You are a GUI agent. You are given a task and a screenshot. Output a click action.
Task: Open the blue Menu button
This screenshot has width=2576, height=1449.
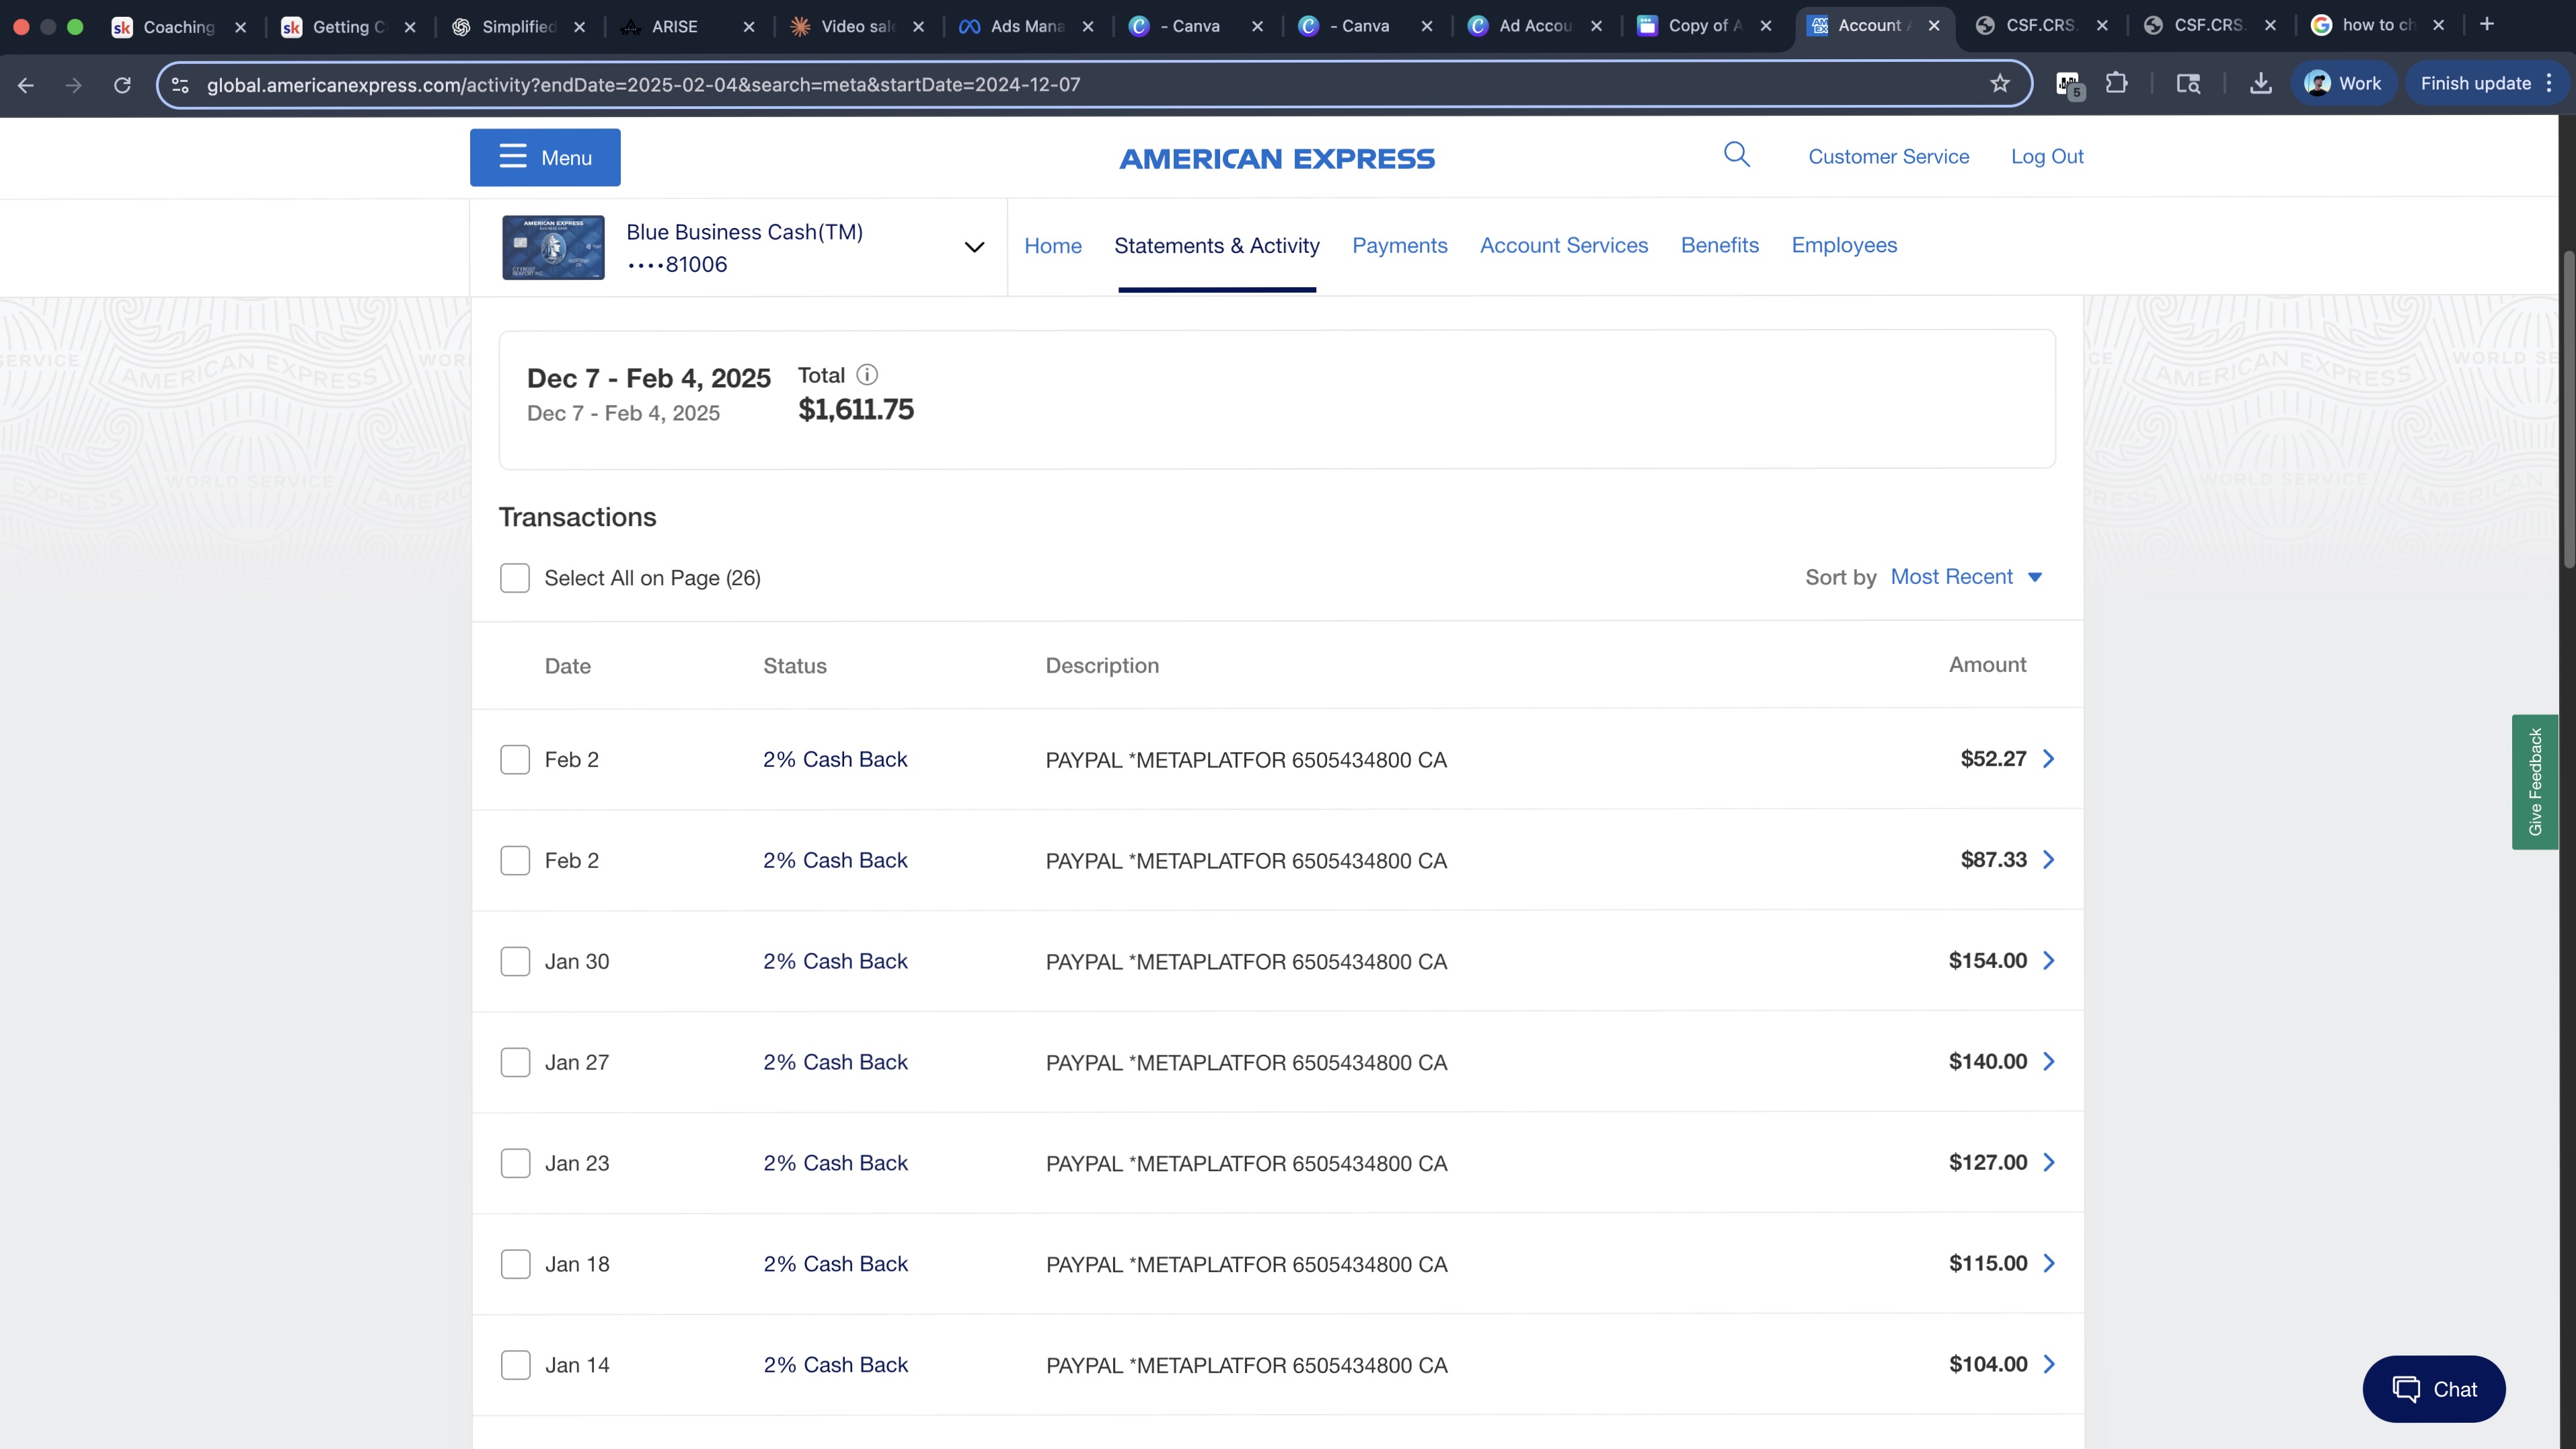pos(545,157)
